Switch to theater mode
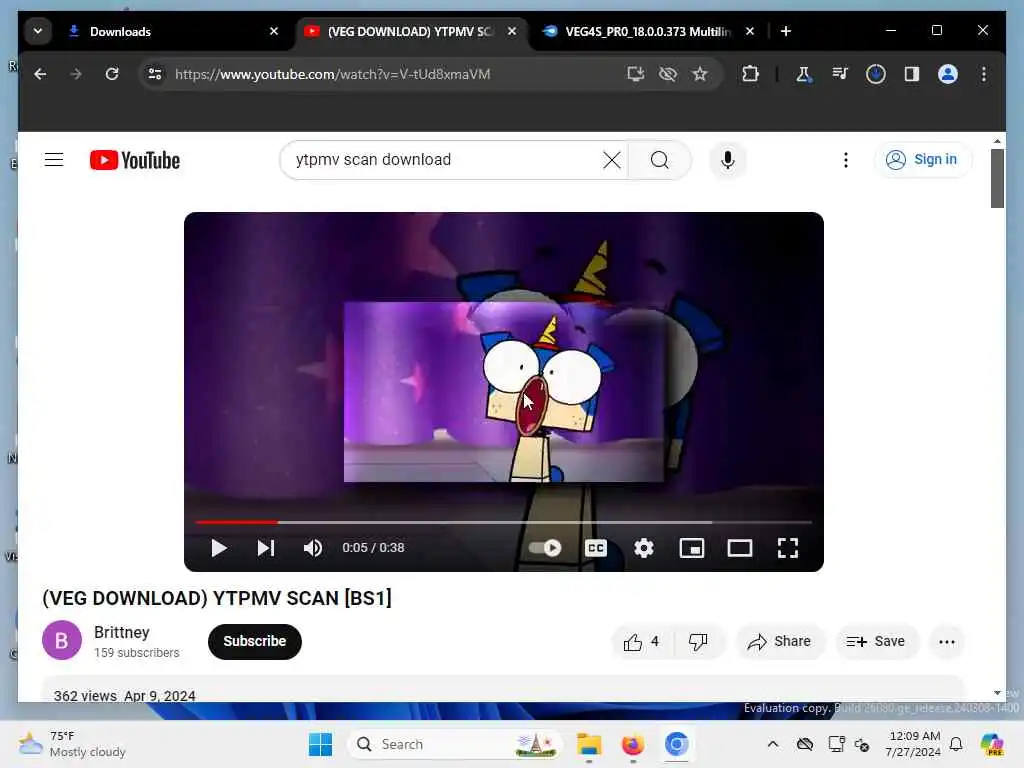The width and height of the screenshot is (1024, 768). coord(740,548)
